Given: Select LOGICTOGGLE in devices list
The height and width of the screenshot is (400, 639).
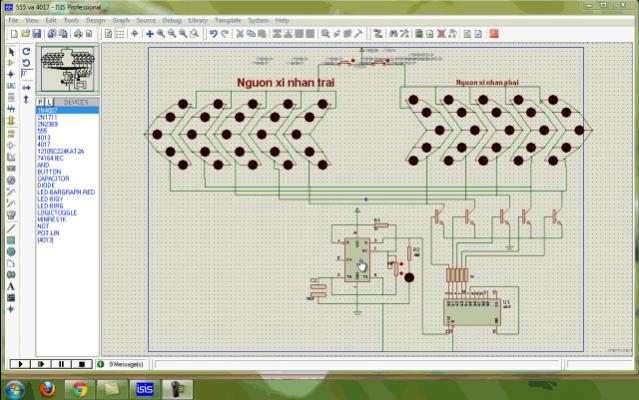Looking at the screenshot, I should click(x=56, y=213).
